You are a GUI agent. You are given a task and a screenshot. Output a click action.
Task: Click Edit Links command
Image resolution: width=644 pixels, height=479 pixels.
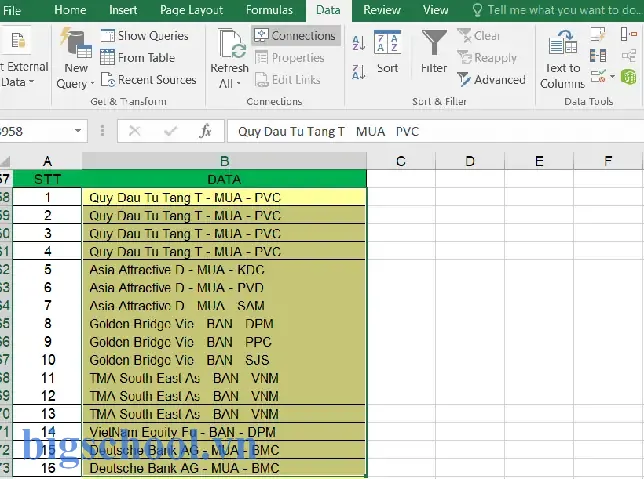(x=288, y=80)
